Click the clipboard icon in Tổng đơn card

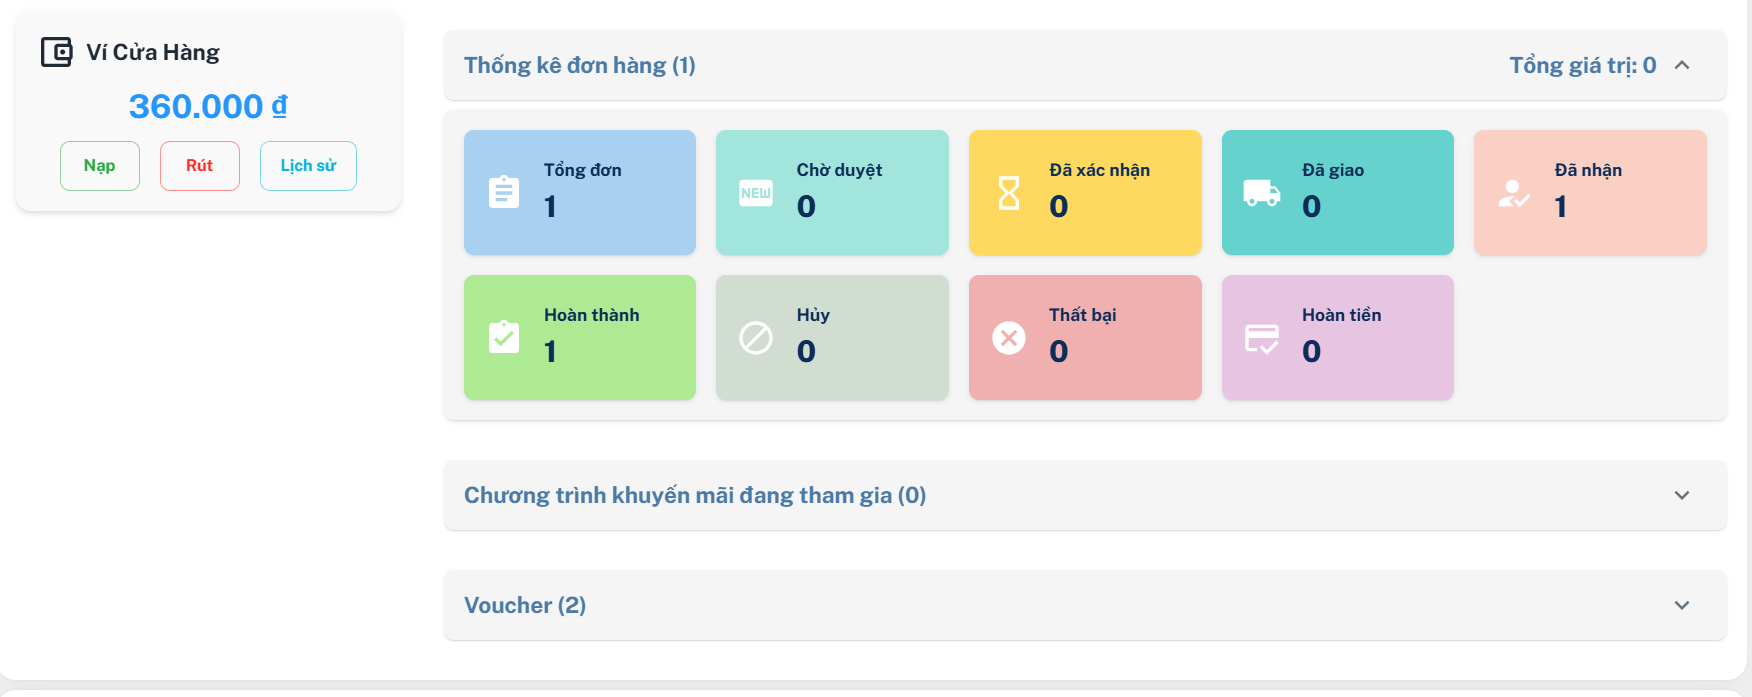(504, 192)
